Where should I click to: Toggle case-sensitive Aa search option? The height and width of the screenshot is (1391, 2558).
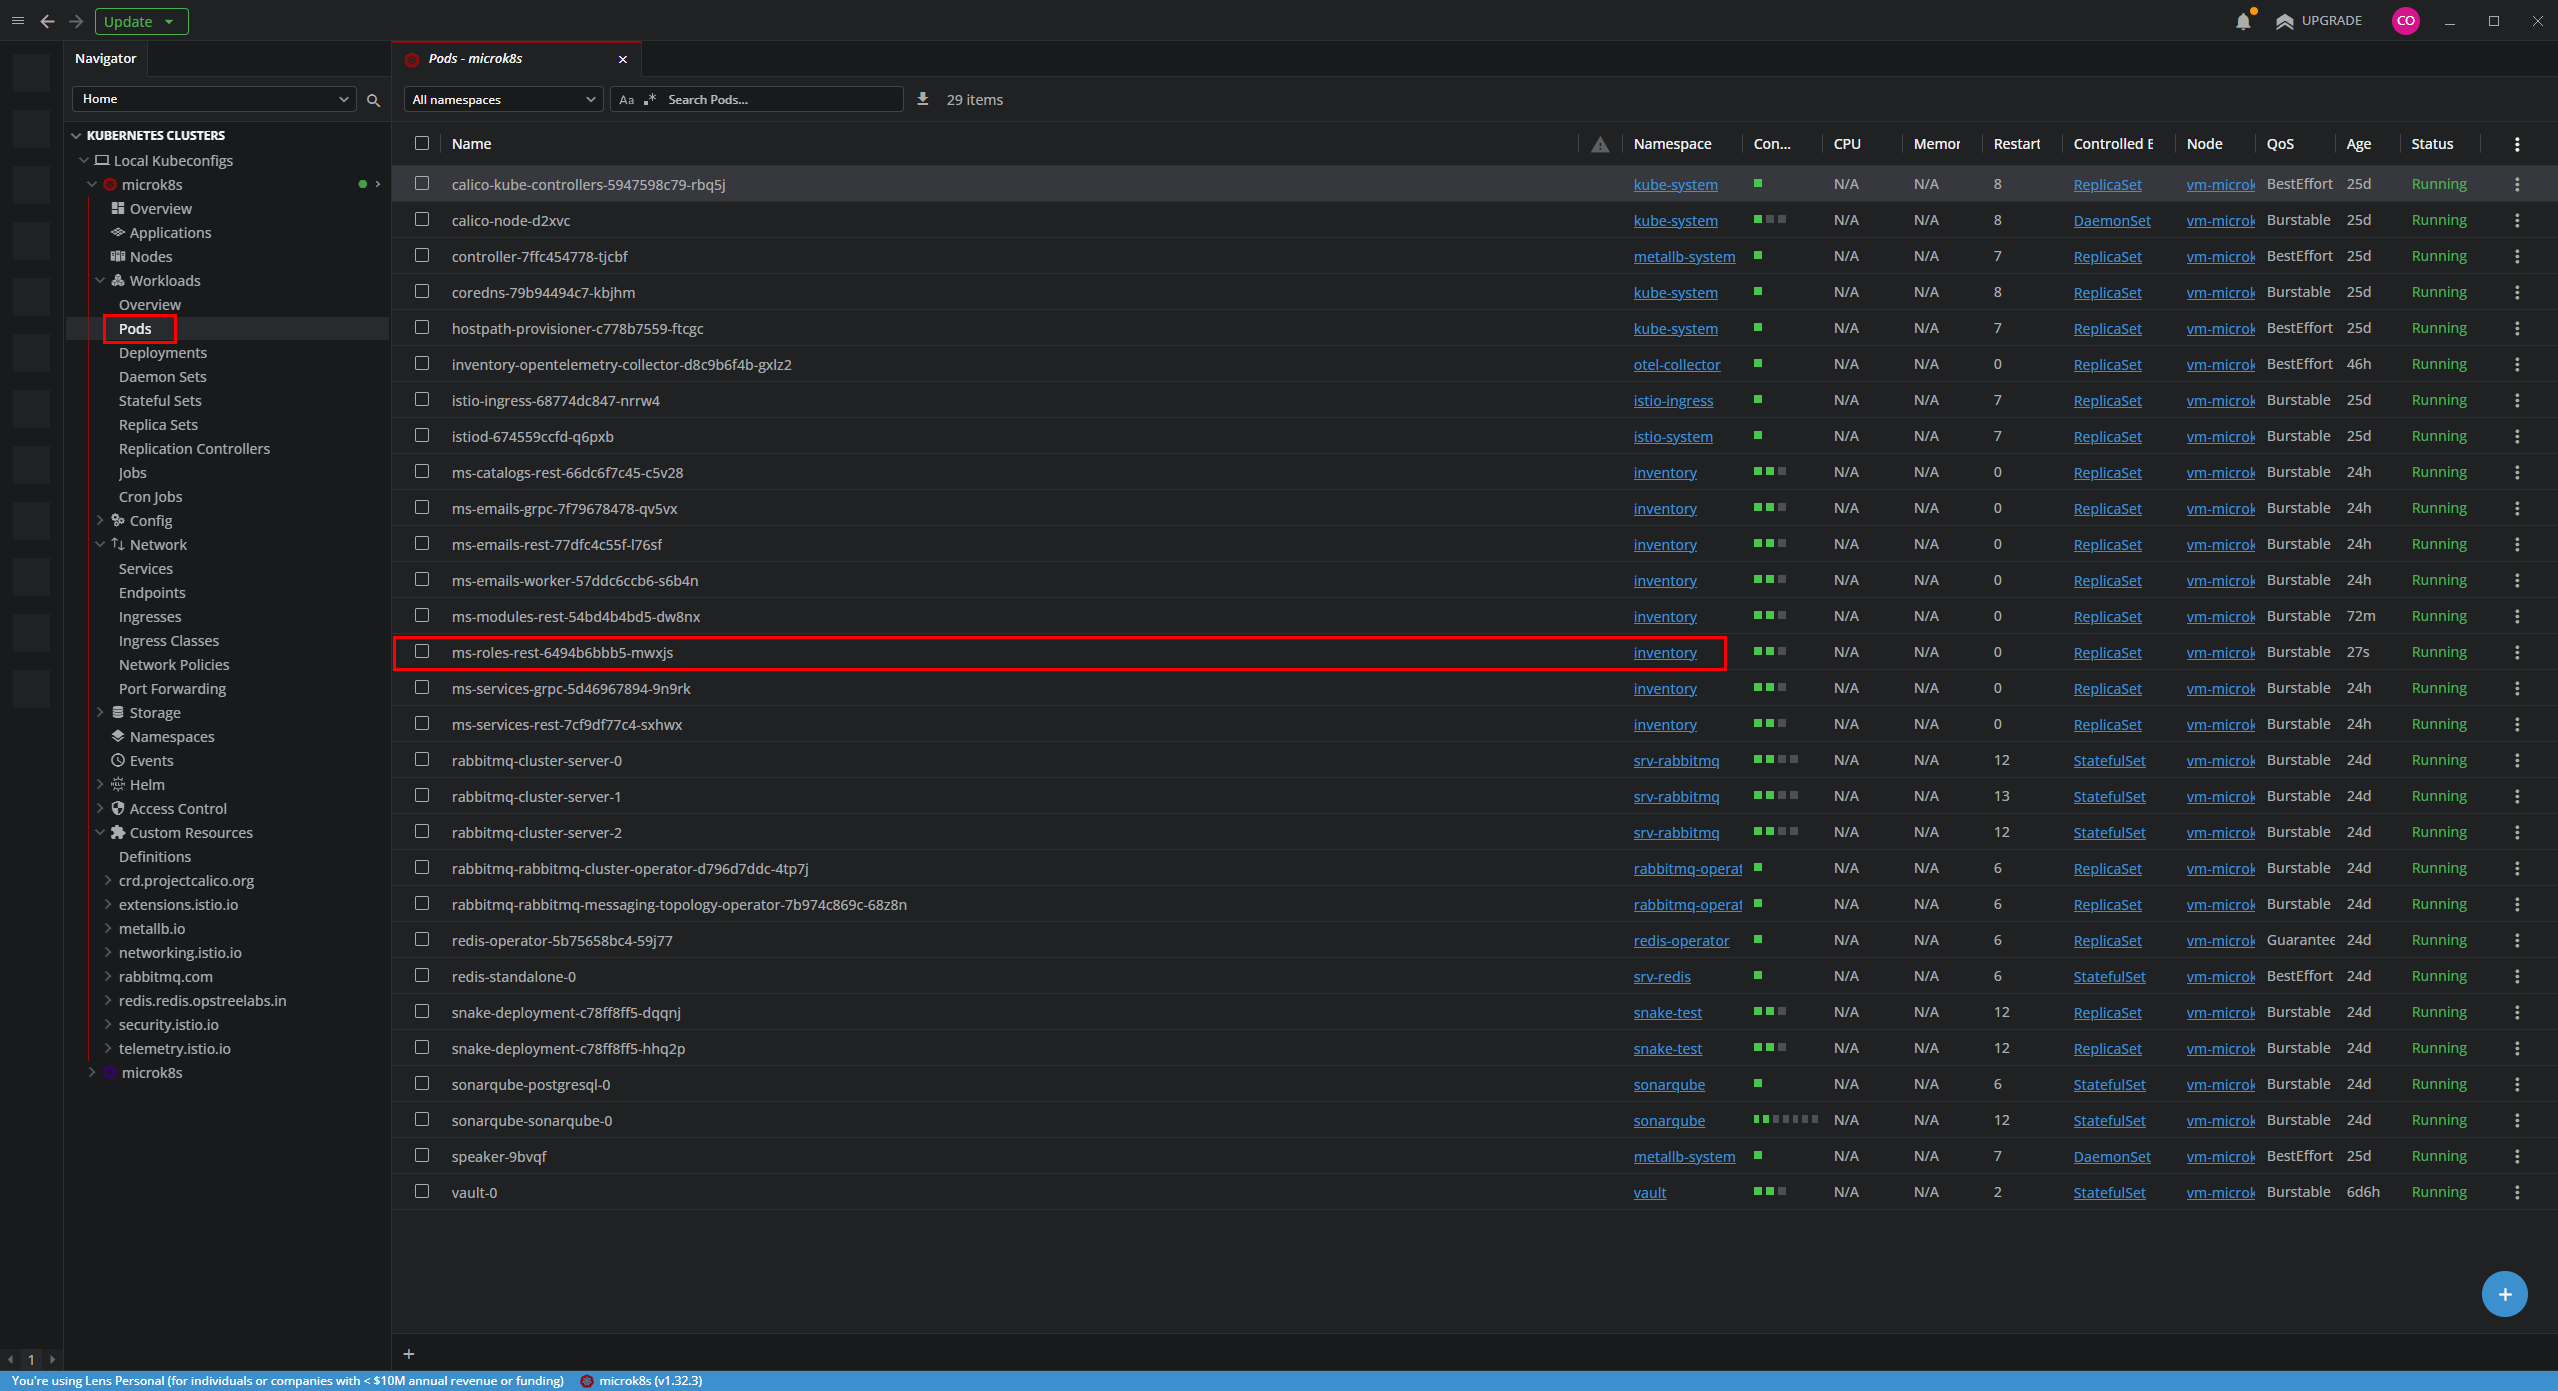pos(627,99)
